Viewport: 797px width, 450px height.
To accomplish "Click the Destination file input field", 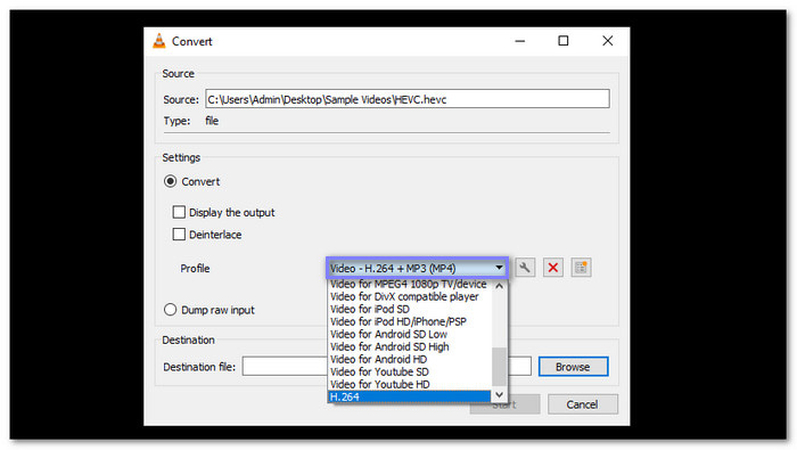I will (386, 366).
